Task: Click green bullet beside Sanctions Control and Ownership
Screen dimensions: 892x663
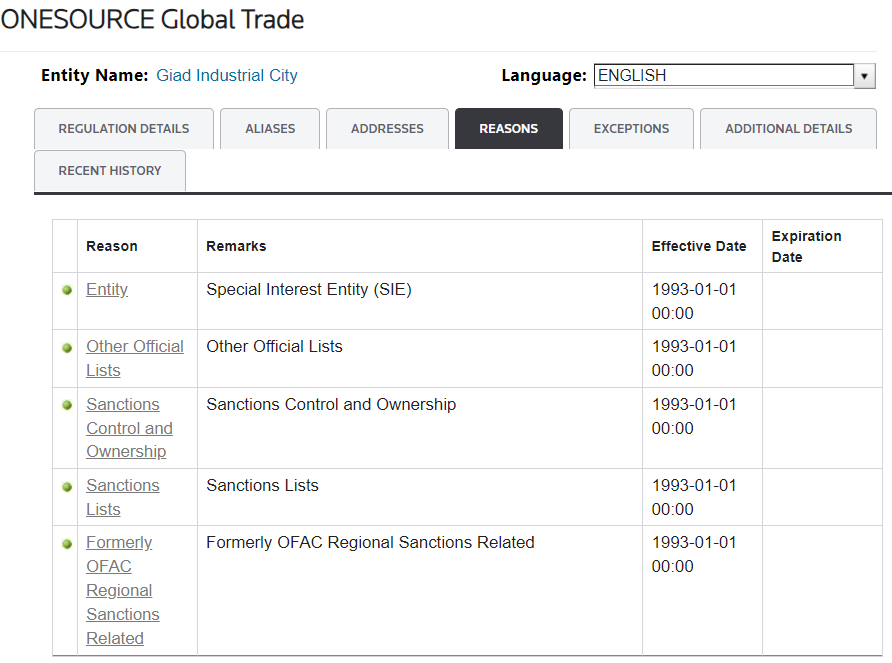Action: click(x=67, y=405)
